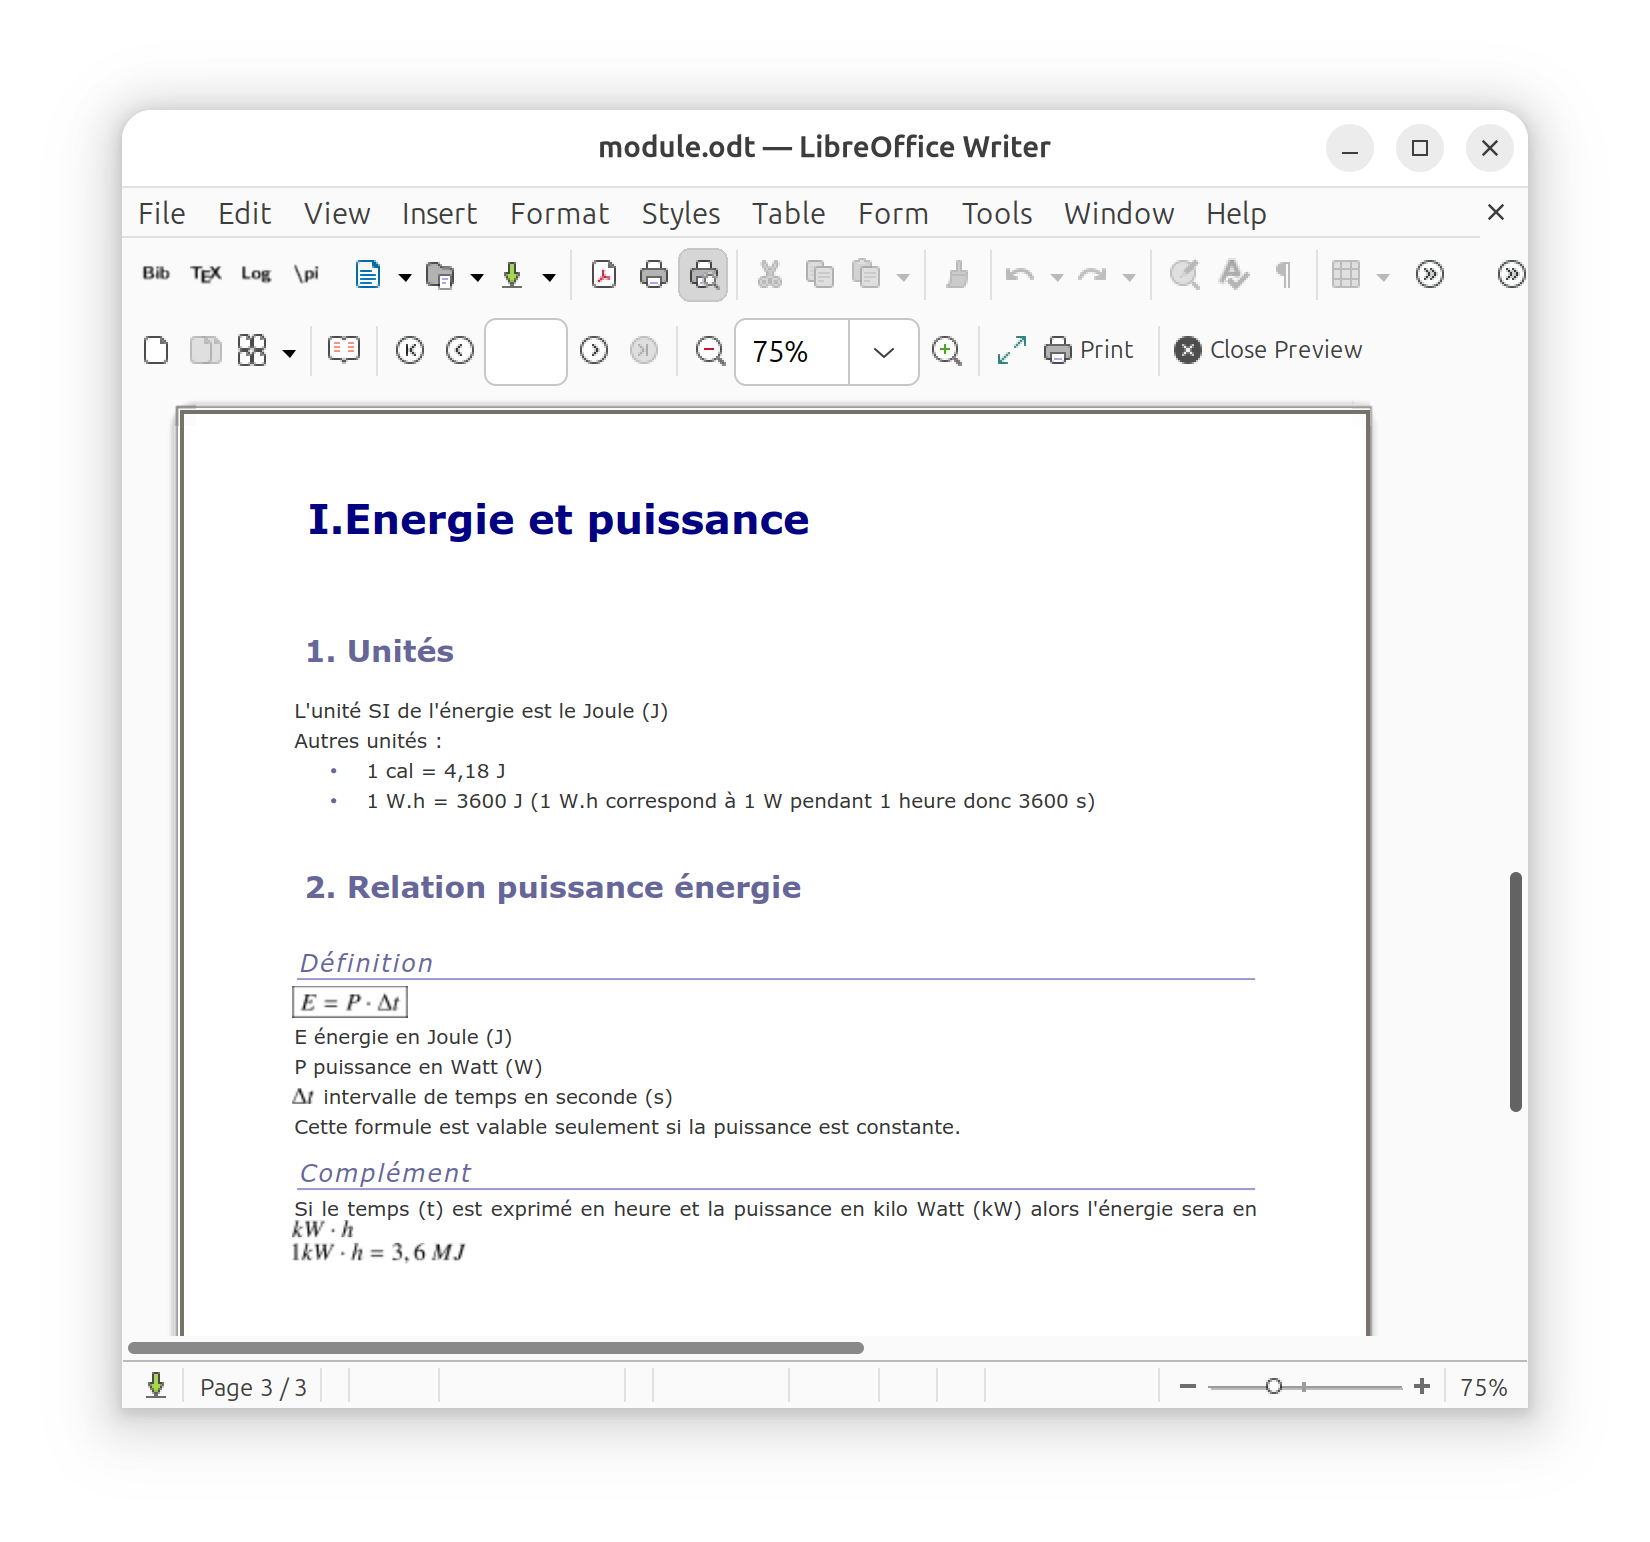This screenshot has height=1542, width=1650.
Task: Toggle Single Page Preview layout
Action: coord(156,350)
